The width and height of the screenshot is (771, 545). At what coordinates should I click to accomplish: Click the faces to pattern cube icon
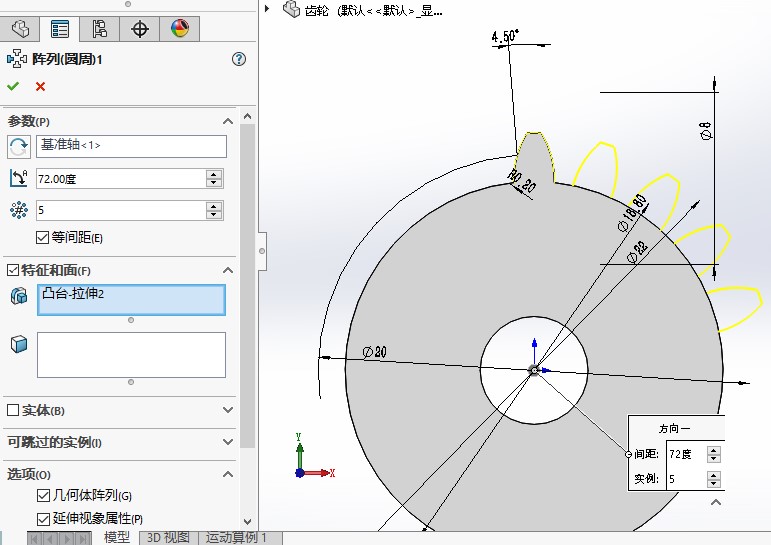tap(19, 344)
